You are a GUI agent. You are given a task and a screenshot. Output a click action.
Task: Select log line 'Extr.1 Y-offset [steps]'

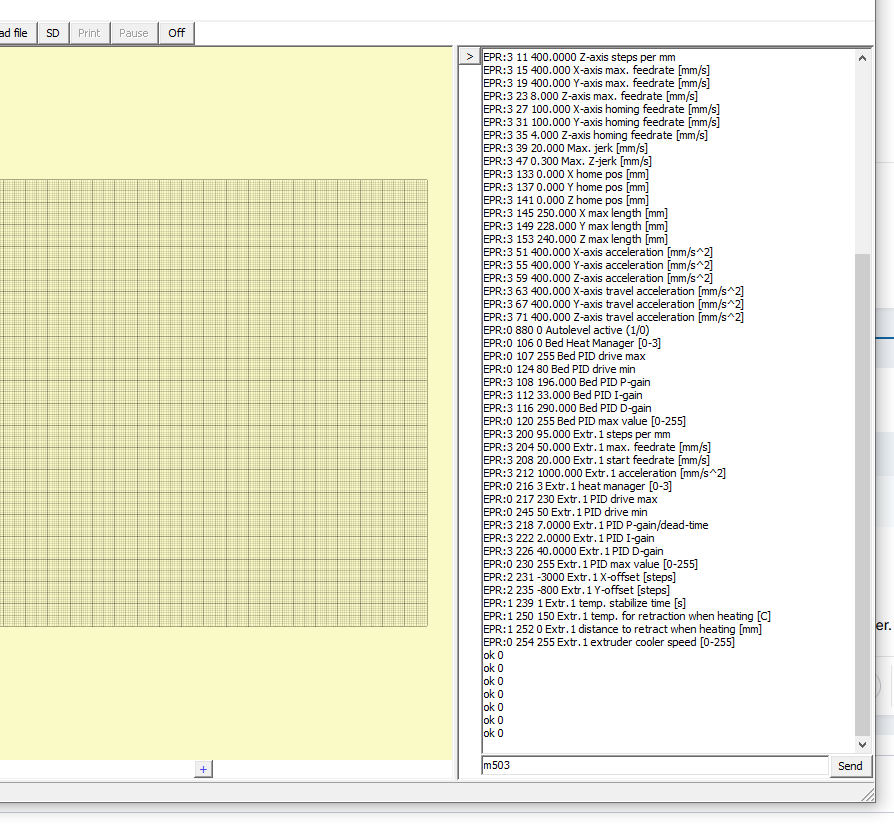tap(576, 590)
